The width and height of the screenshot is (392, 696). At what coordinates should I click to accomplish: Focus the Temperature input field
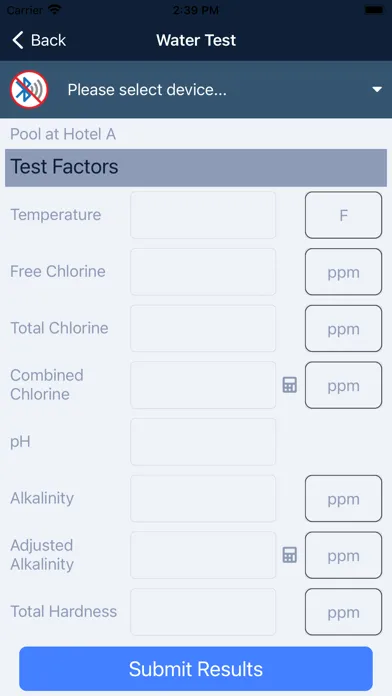203,215
